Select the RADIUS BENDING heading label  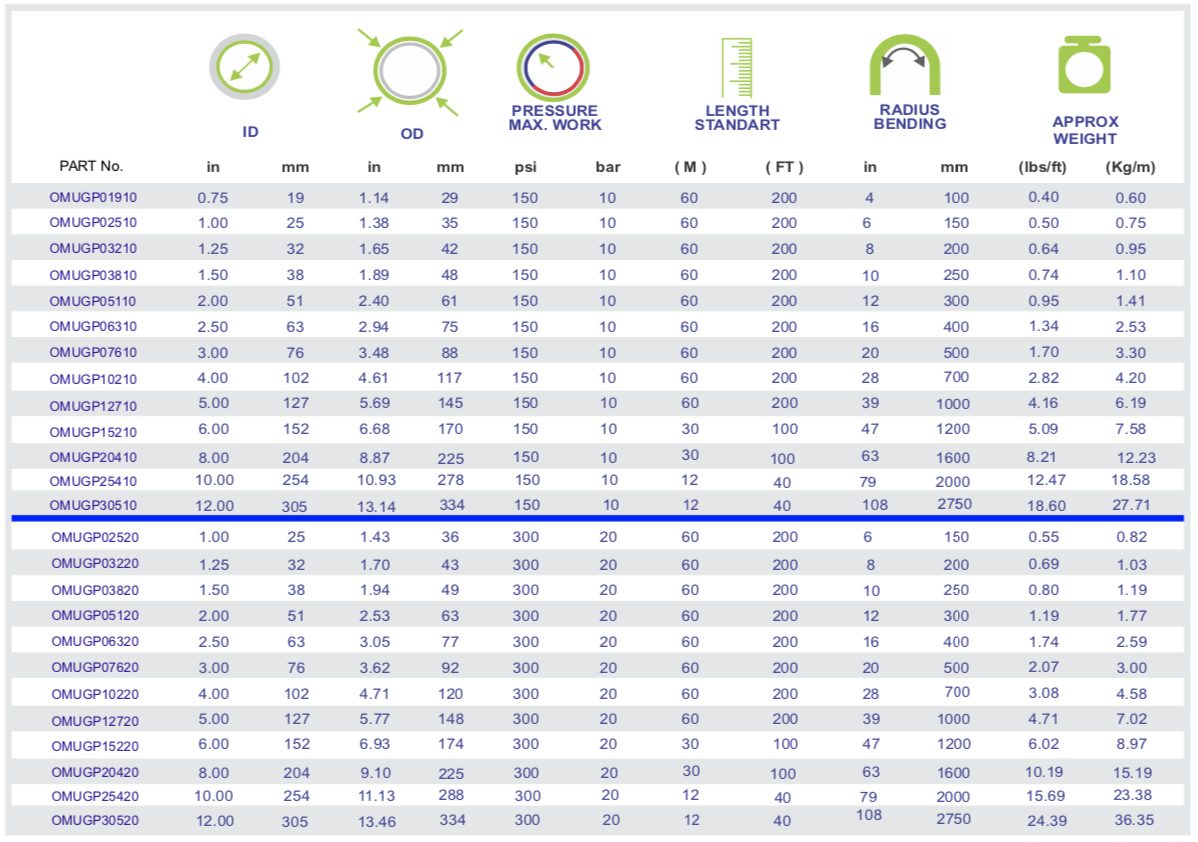(909, 117)
